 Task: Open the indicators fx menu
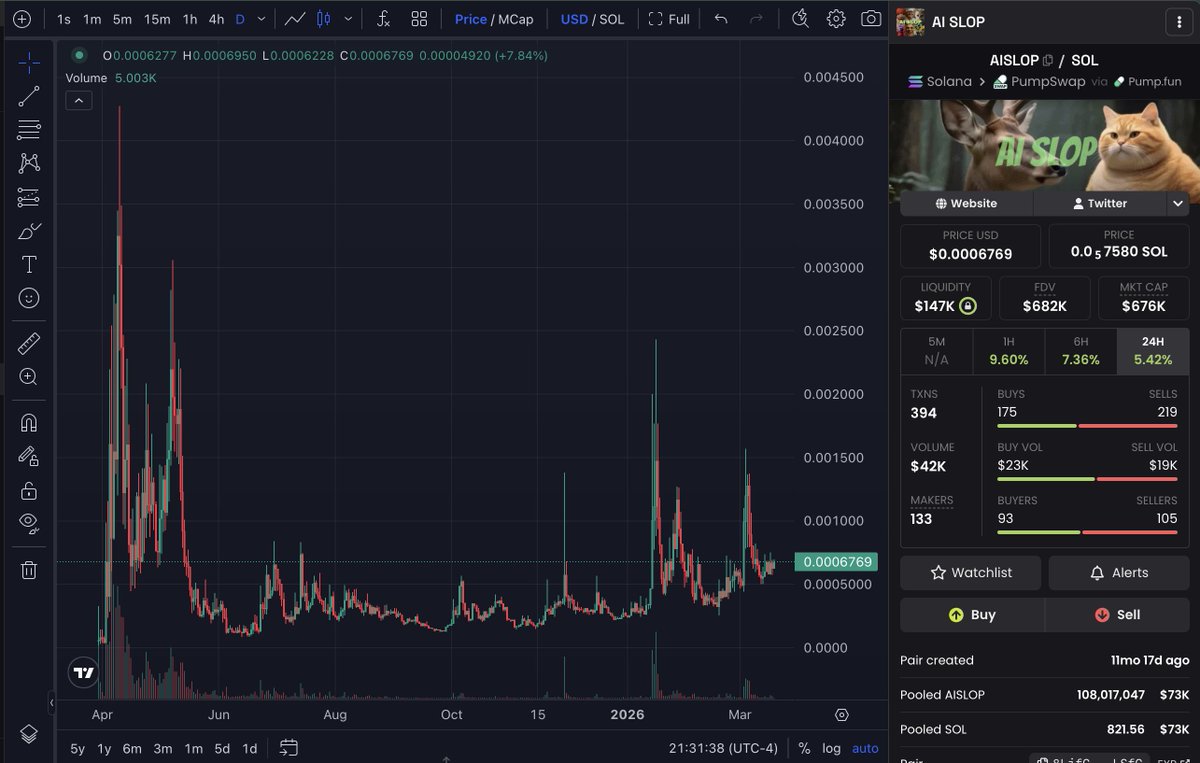(x=384, y=19)
